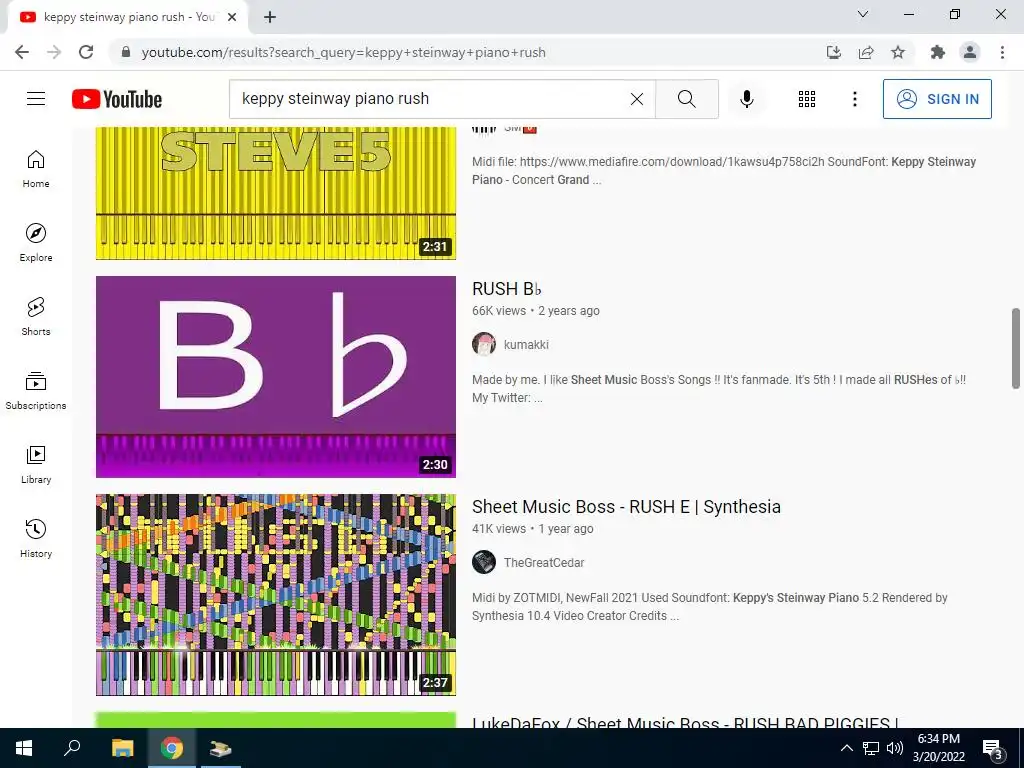Image resolution: width=1024 pixels, height=768 pixels.
Task: Start voice search with the microphone
Action: click(747, 99)
